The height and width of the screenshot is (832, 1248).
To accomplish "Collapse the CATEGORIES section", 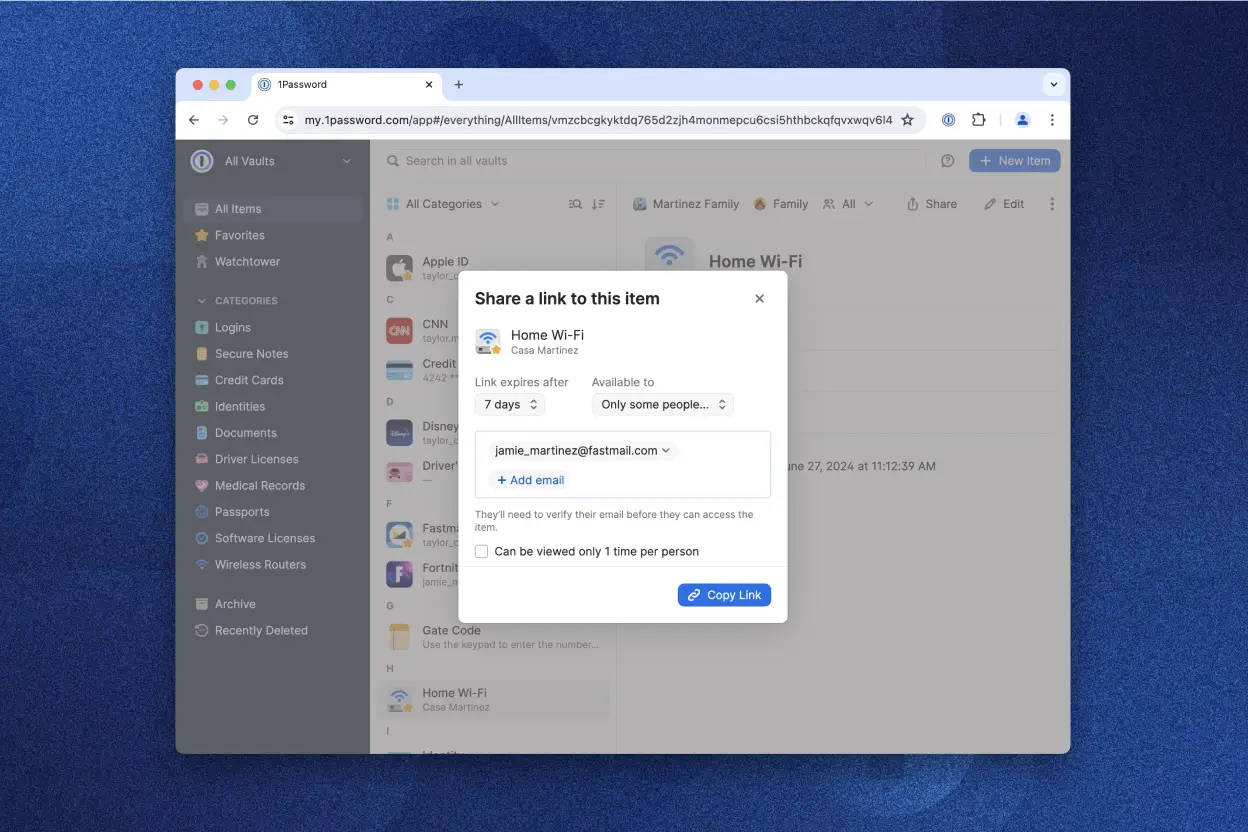I will pyautogui.click(x=238, y=300).
